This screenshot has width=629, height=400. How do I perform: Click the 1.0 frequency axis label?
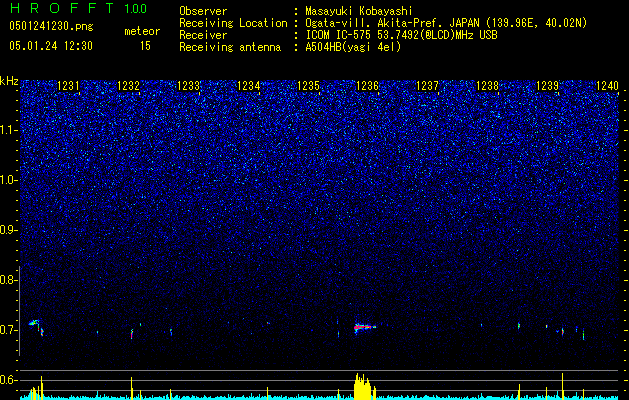coord(8,180)
